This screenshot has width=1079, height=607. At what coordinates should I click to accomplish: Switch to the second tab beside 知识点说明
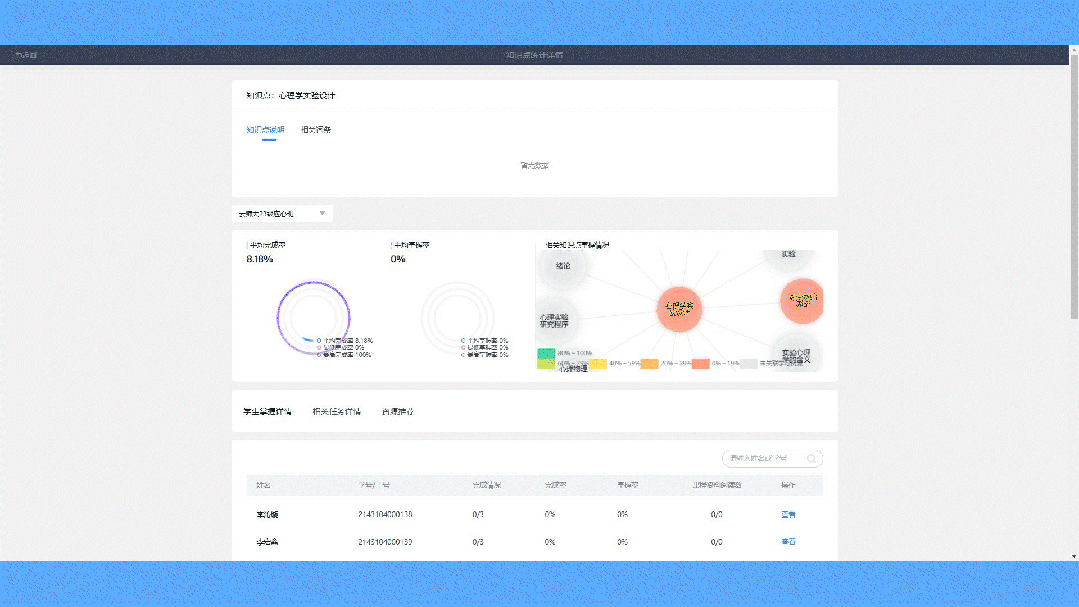[x=316, y=130]
